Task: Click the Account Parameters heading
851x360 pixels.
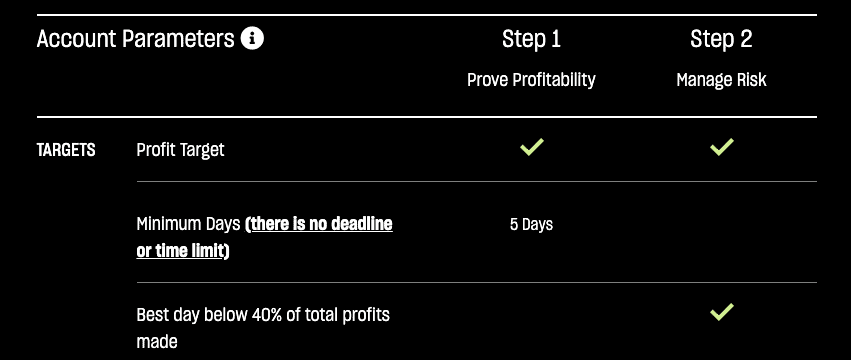Action: tap(136, 39)
